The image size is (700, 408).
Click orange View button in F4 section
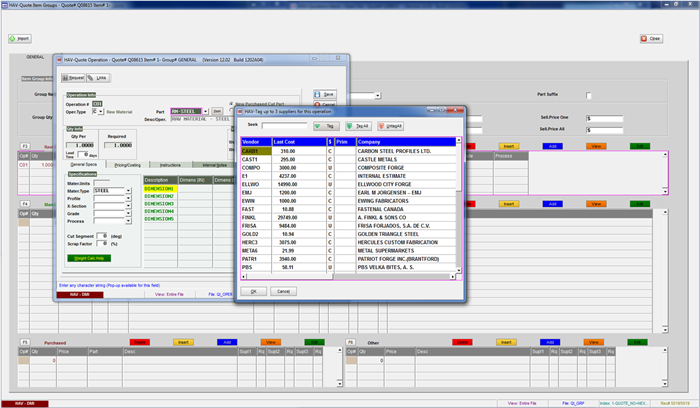click(x=596, y=204)
